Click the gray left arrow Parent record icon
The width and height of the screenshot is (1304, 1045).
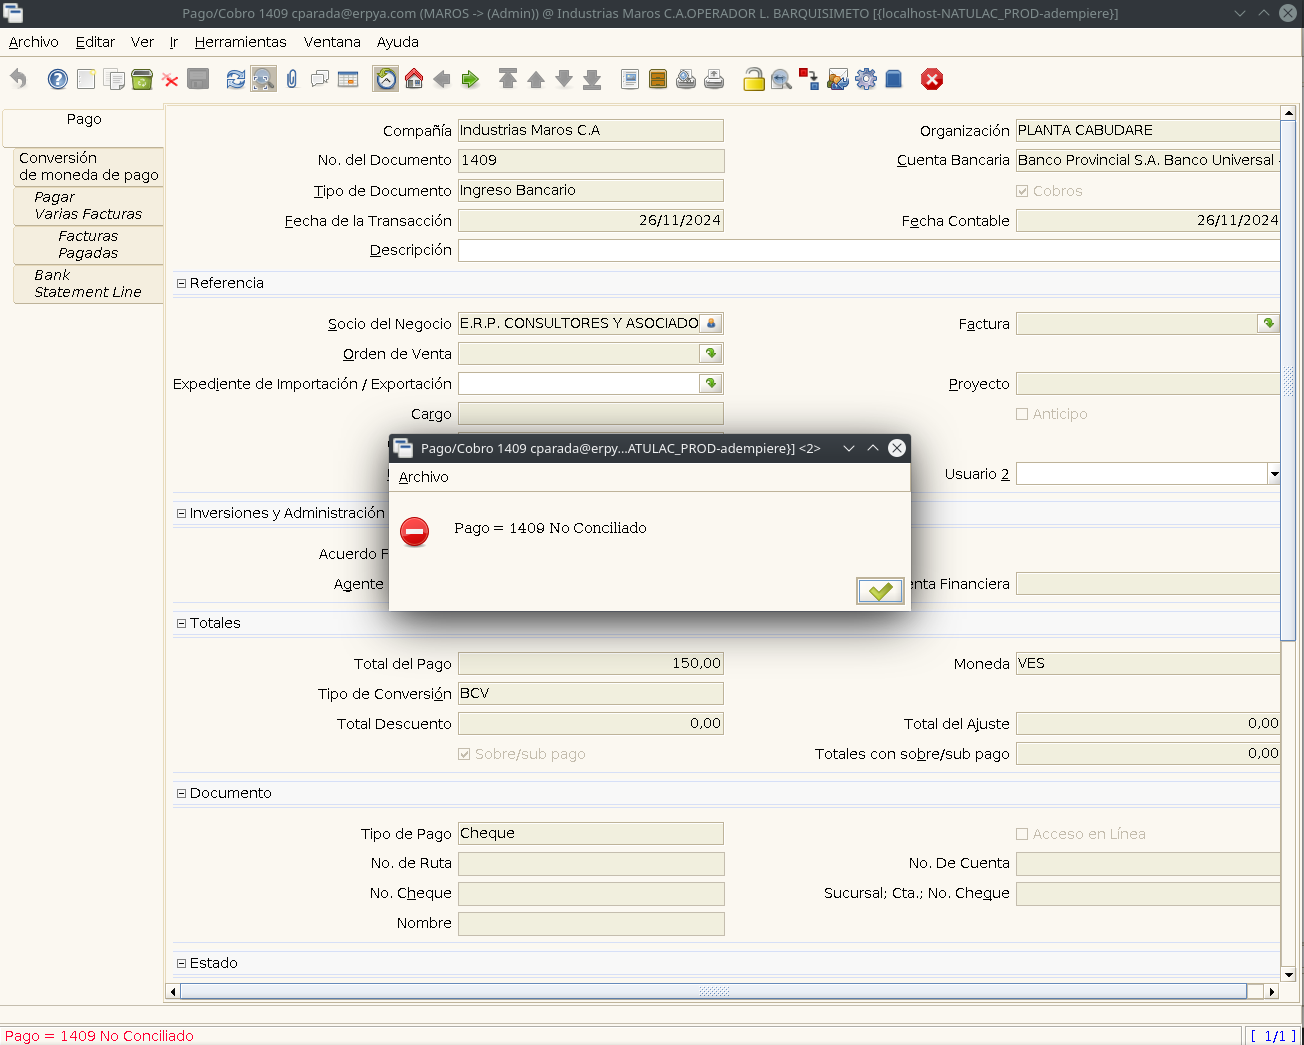point(442,79)
